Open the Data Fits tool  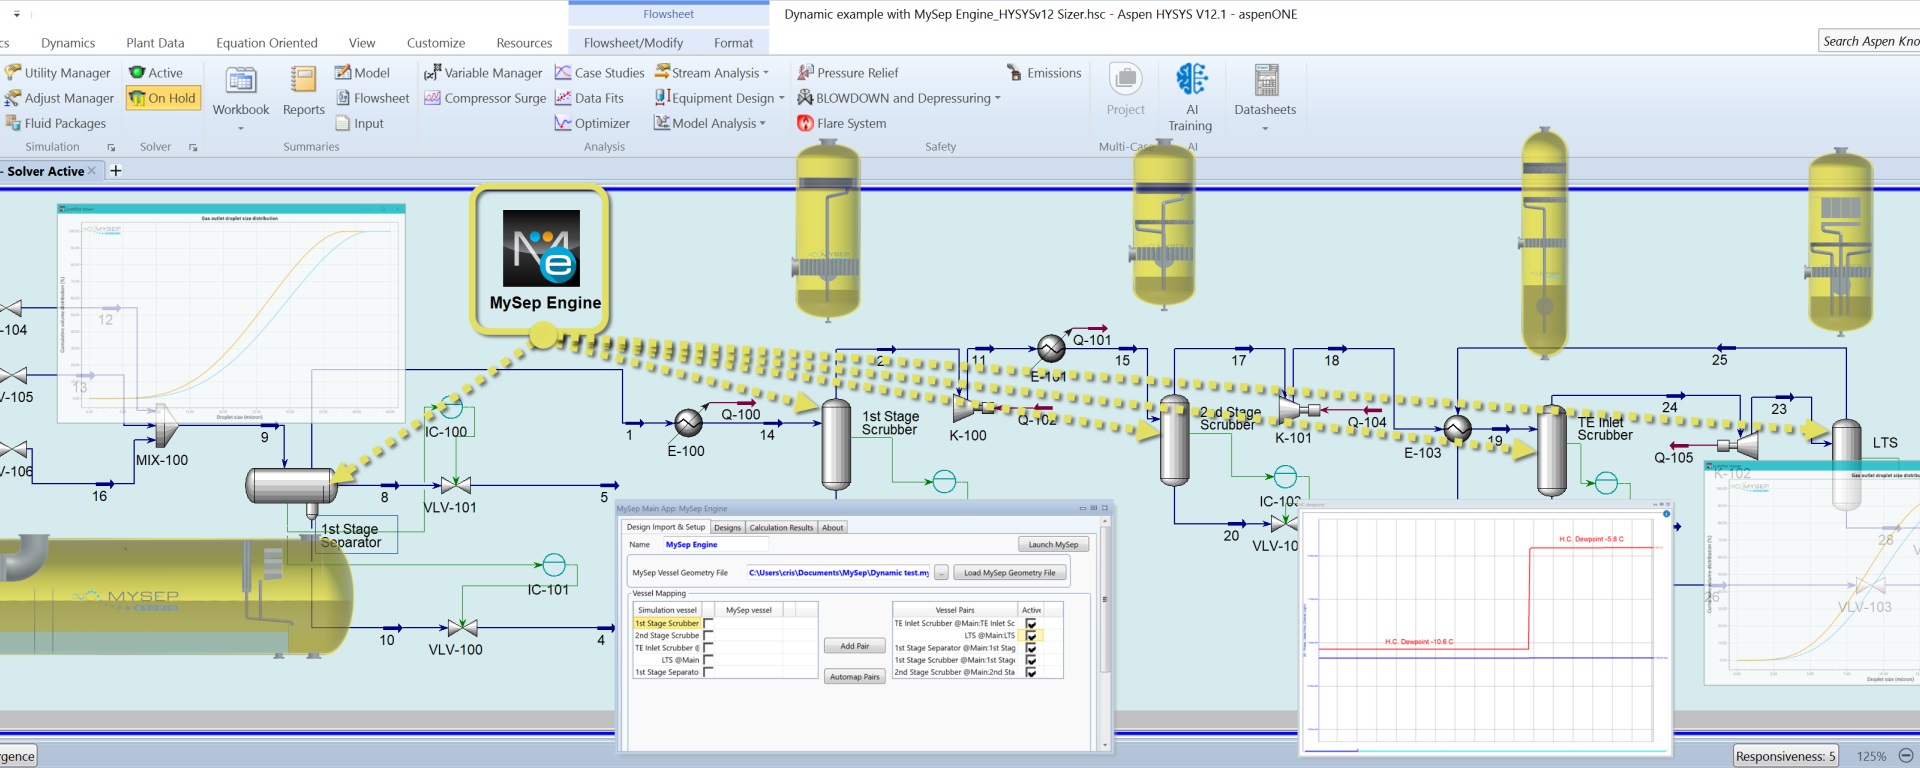(589, 98)
